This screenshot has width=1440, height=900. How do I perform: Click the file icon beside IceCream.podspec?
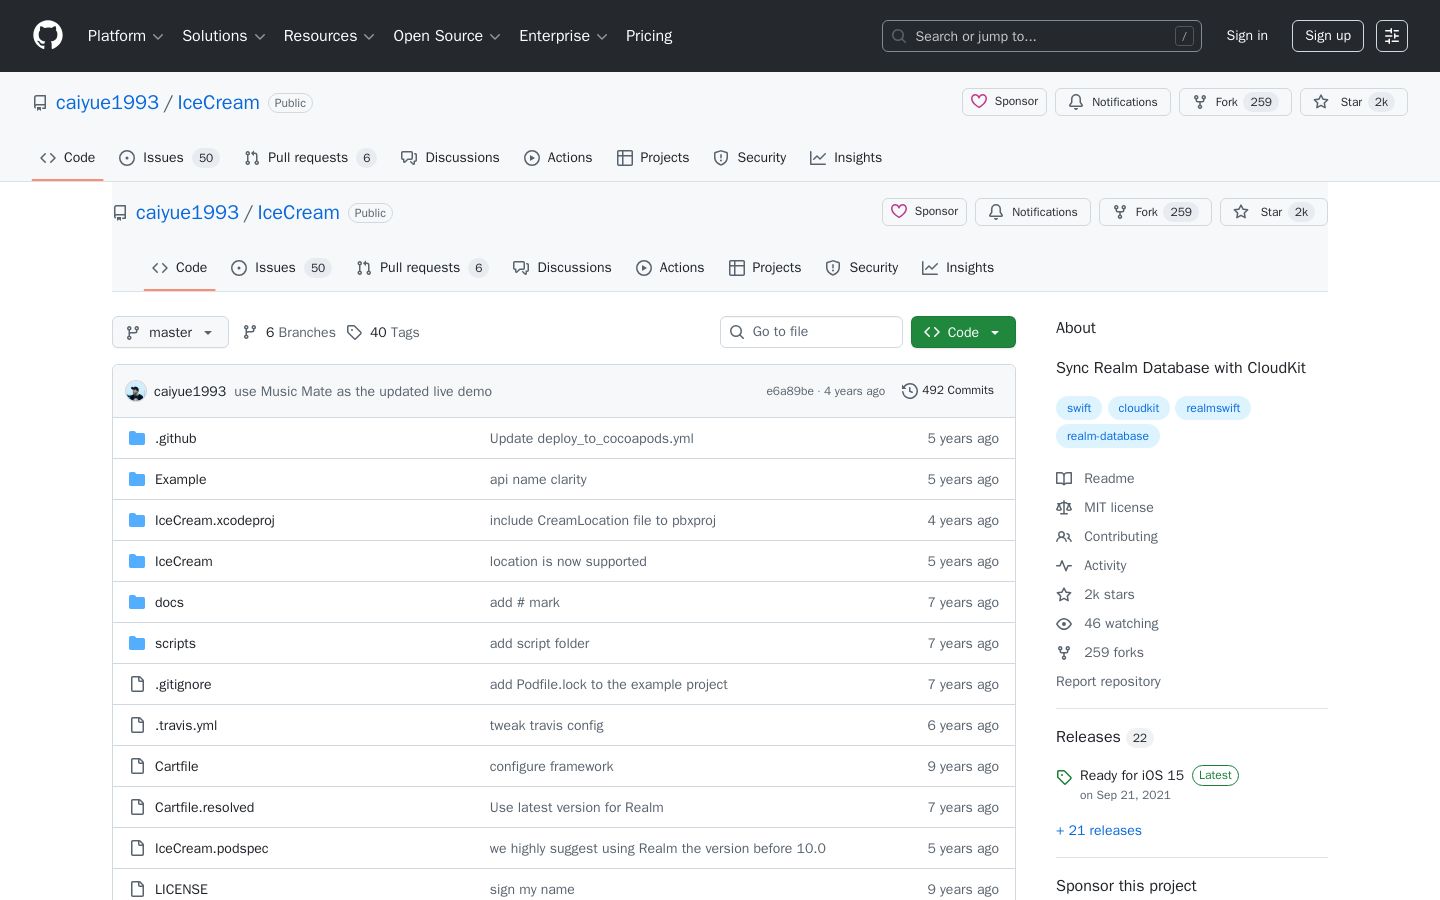[137, 848]
